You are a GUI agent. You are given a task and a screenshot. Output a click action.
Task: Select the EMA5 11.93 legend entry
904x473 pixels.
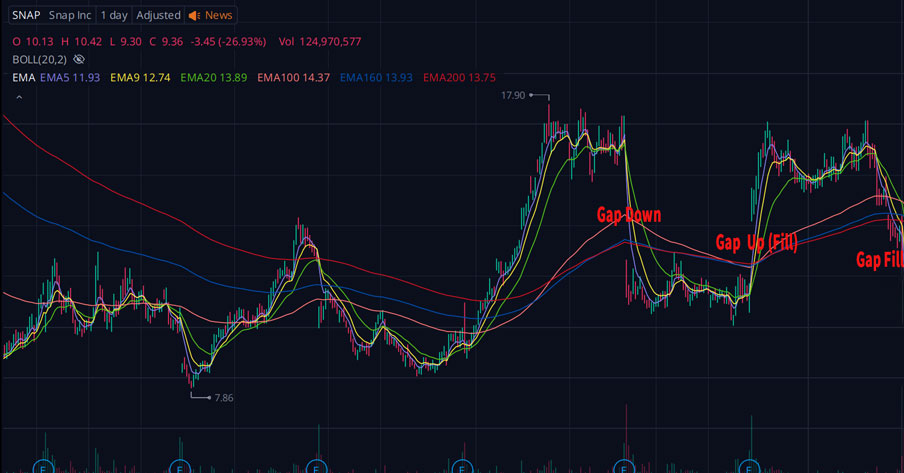70,78
